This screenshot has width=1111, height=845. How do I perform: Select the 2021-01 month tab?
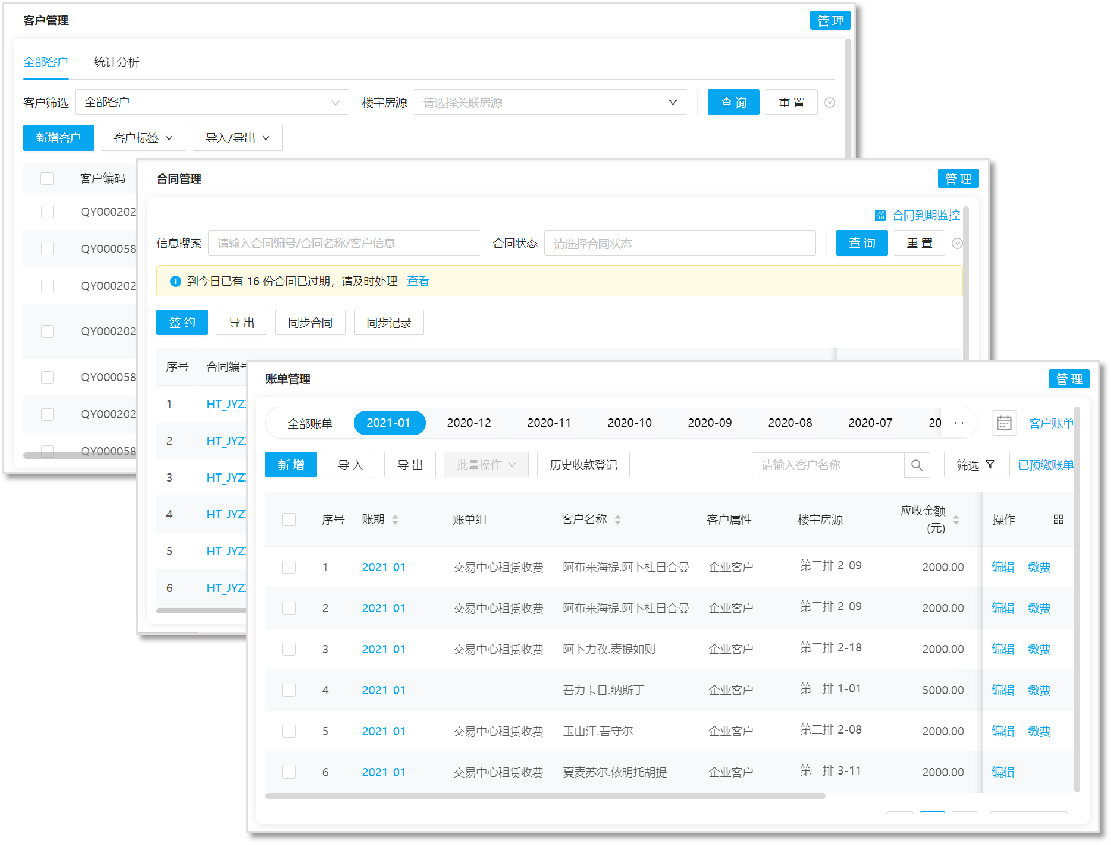[389, 423]
